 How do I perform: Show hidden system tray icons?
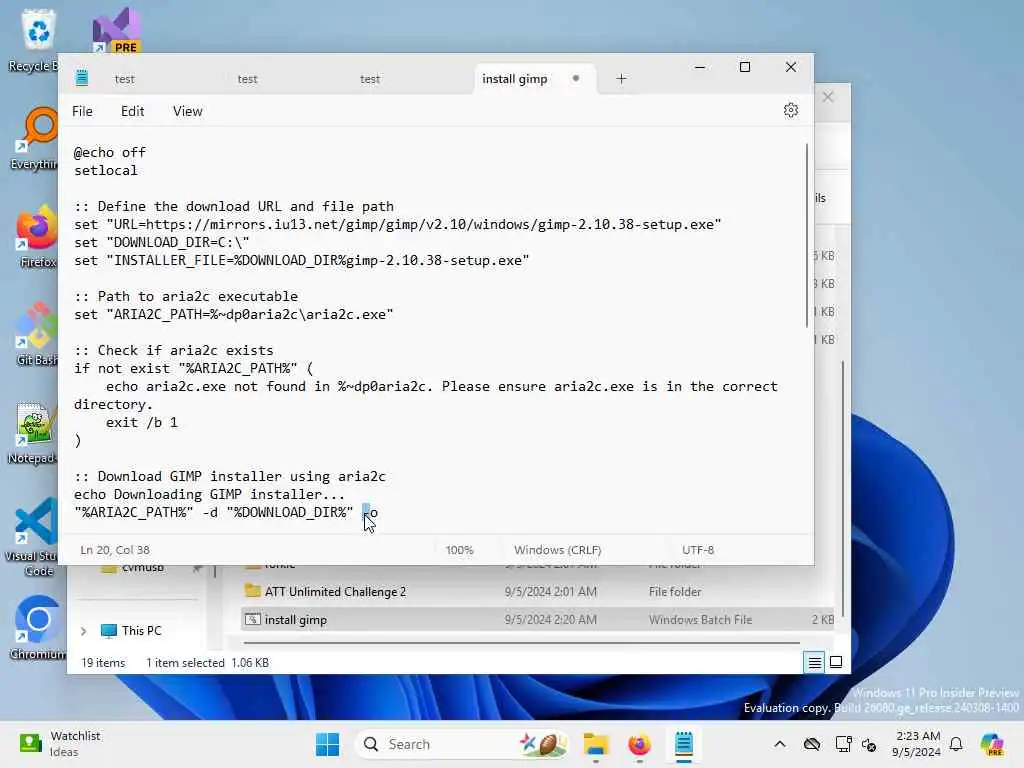tap(780, 744)
